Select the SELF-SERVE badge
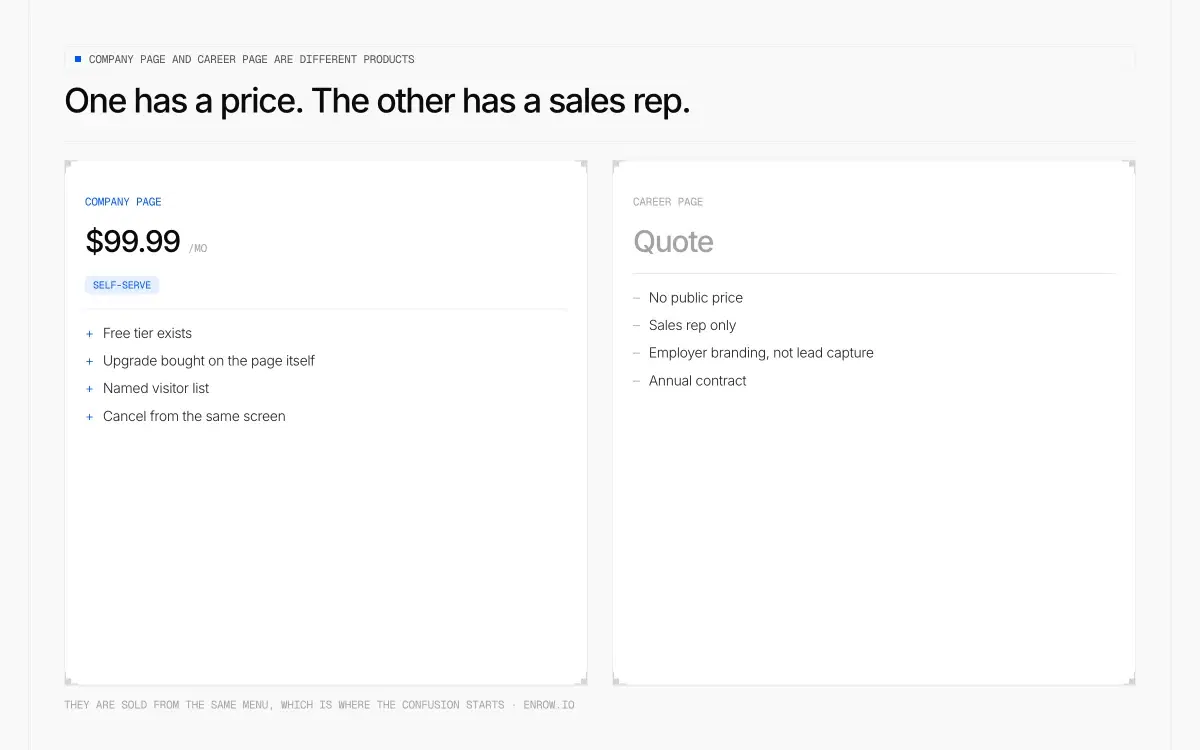1200x750 pixels. 122,285
